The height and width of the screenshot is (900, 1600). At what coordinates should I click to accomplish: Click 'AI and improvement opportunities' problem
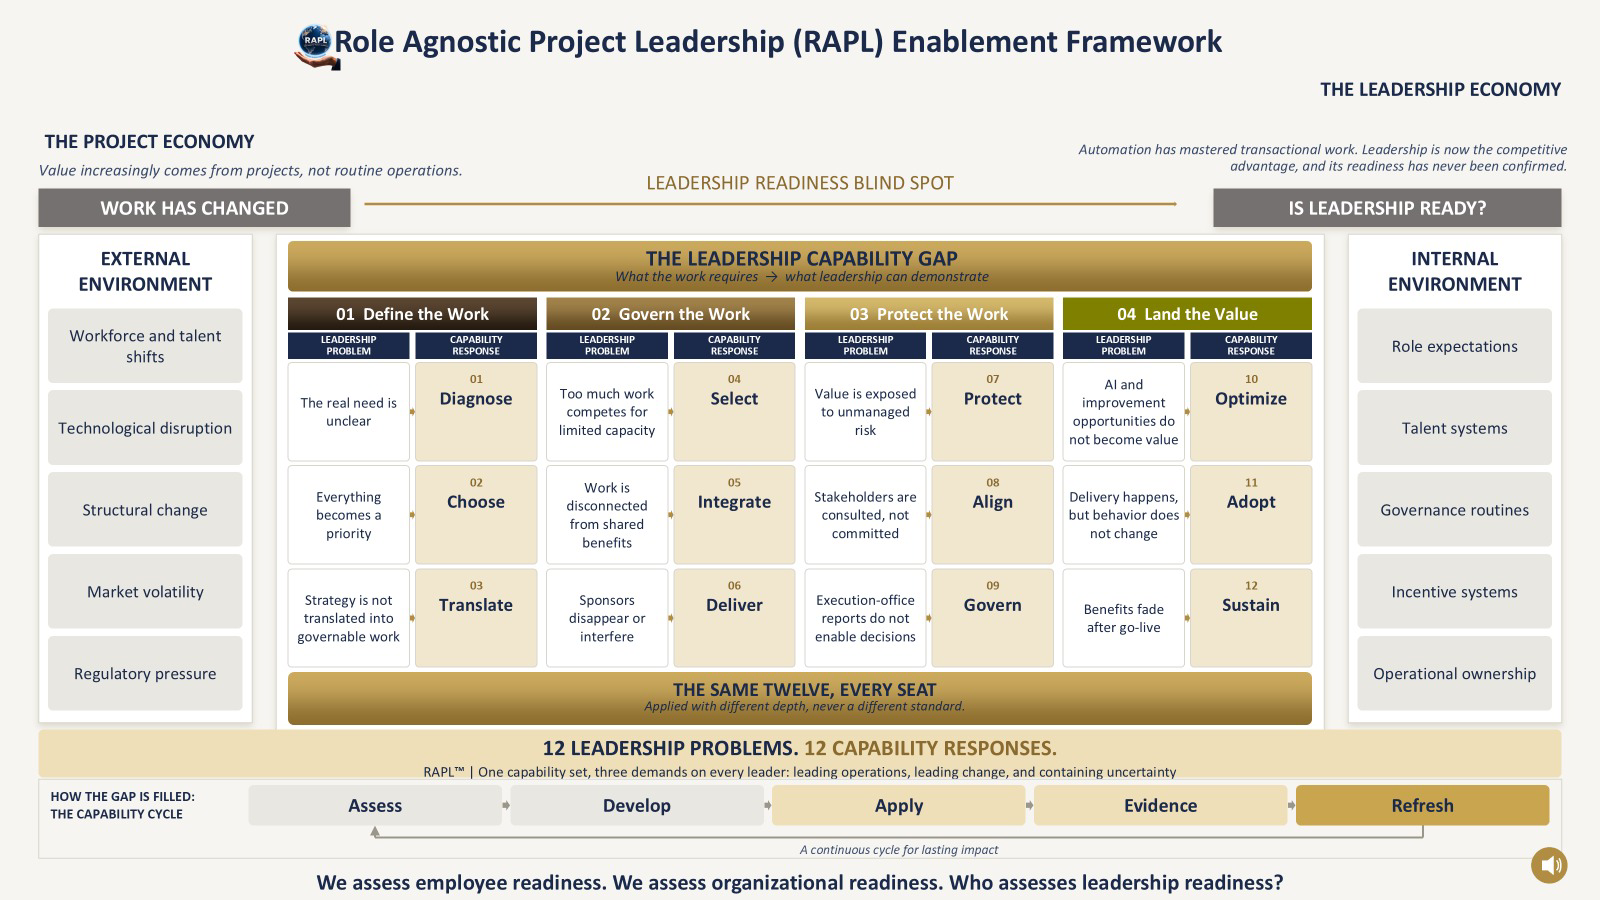coord(1124,412)
